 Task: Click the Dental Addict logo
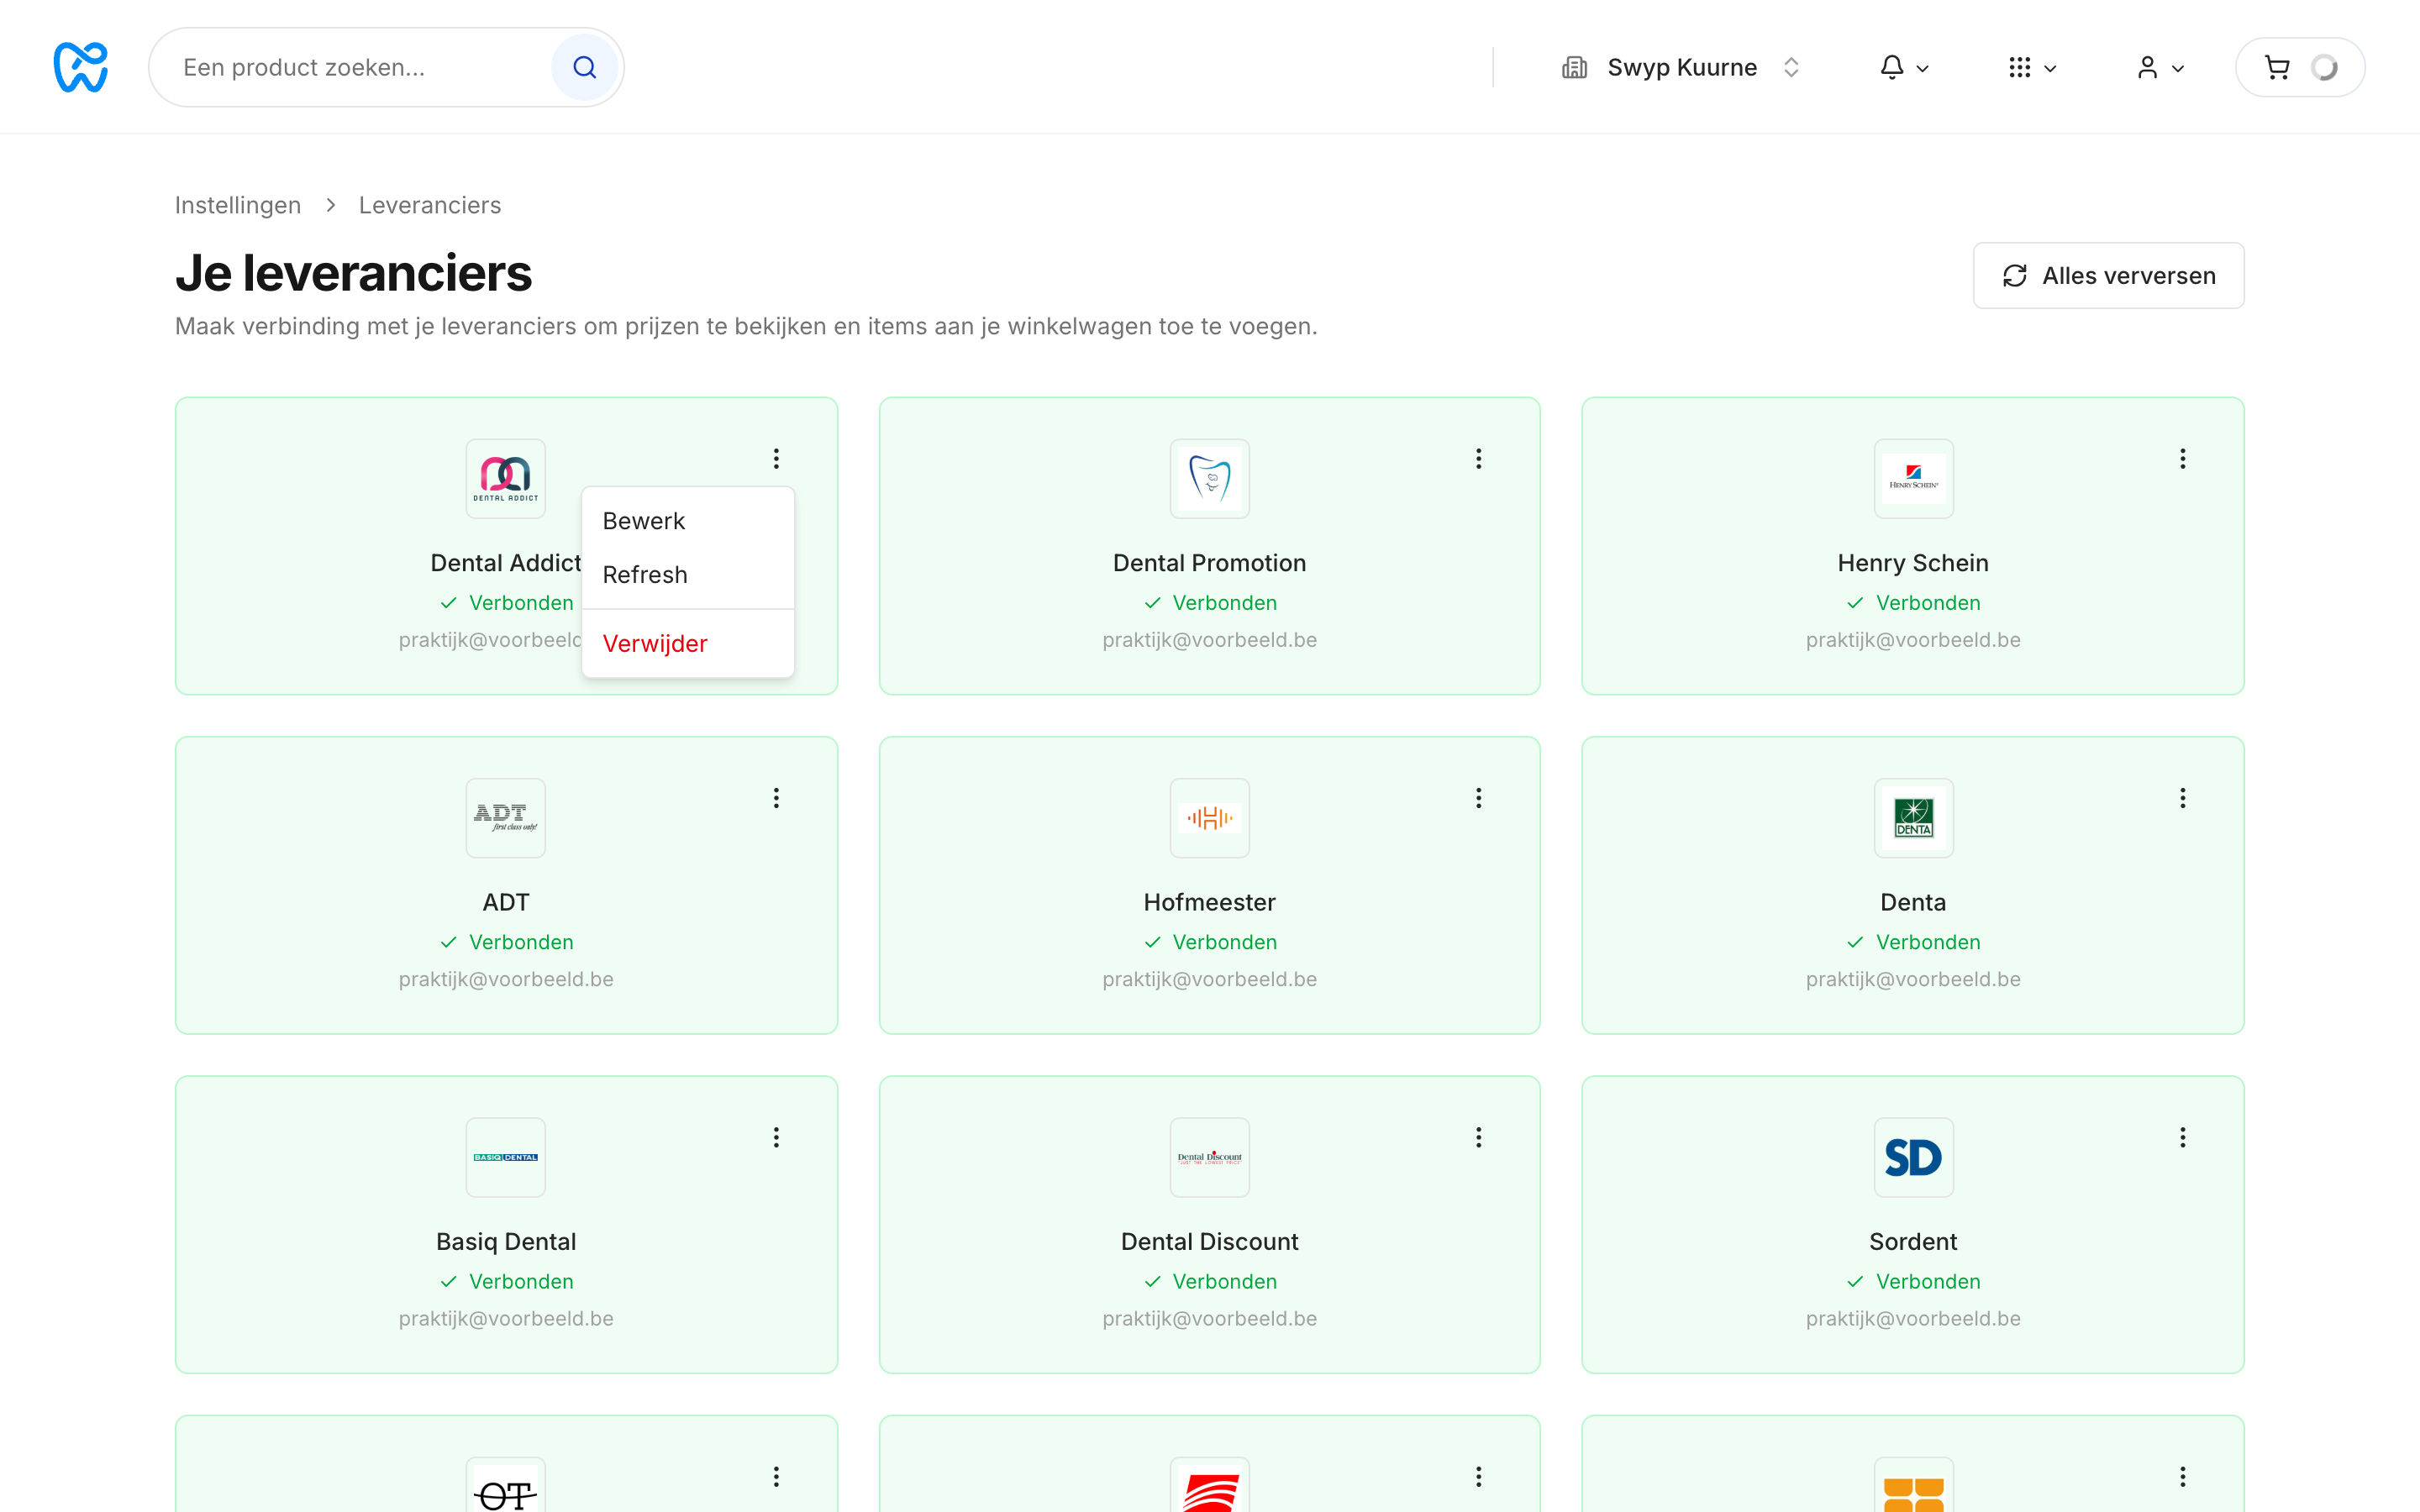(506, 479)
